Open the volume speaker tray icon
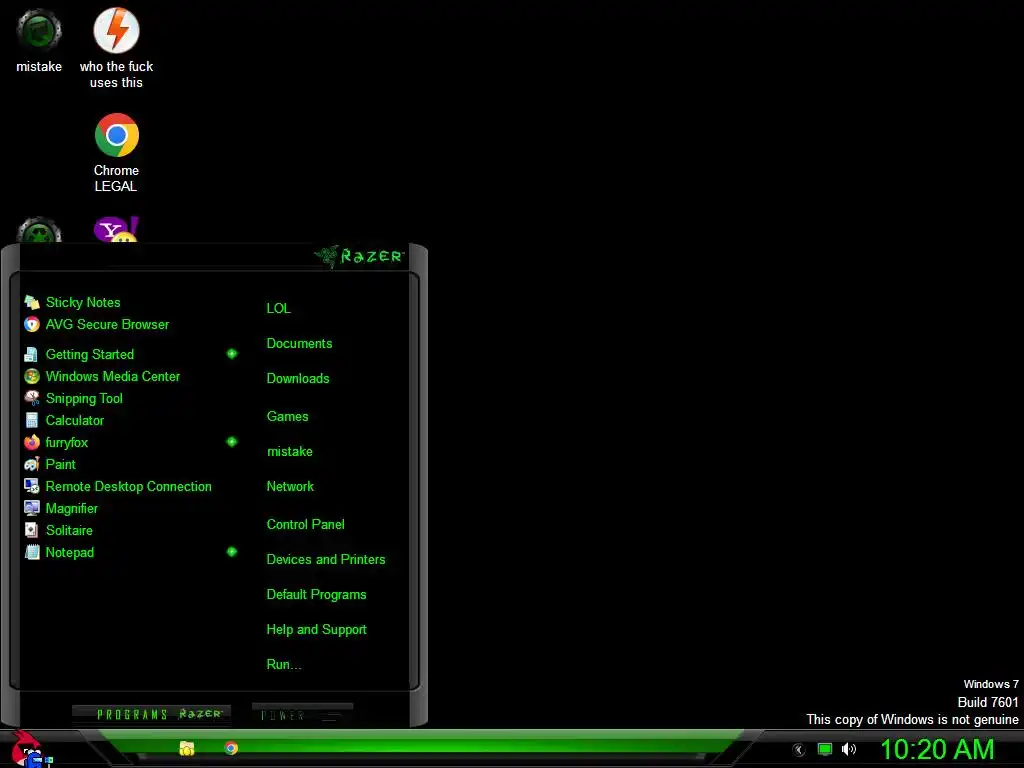 [x=848, y=749]
